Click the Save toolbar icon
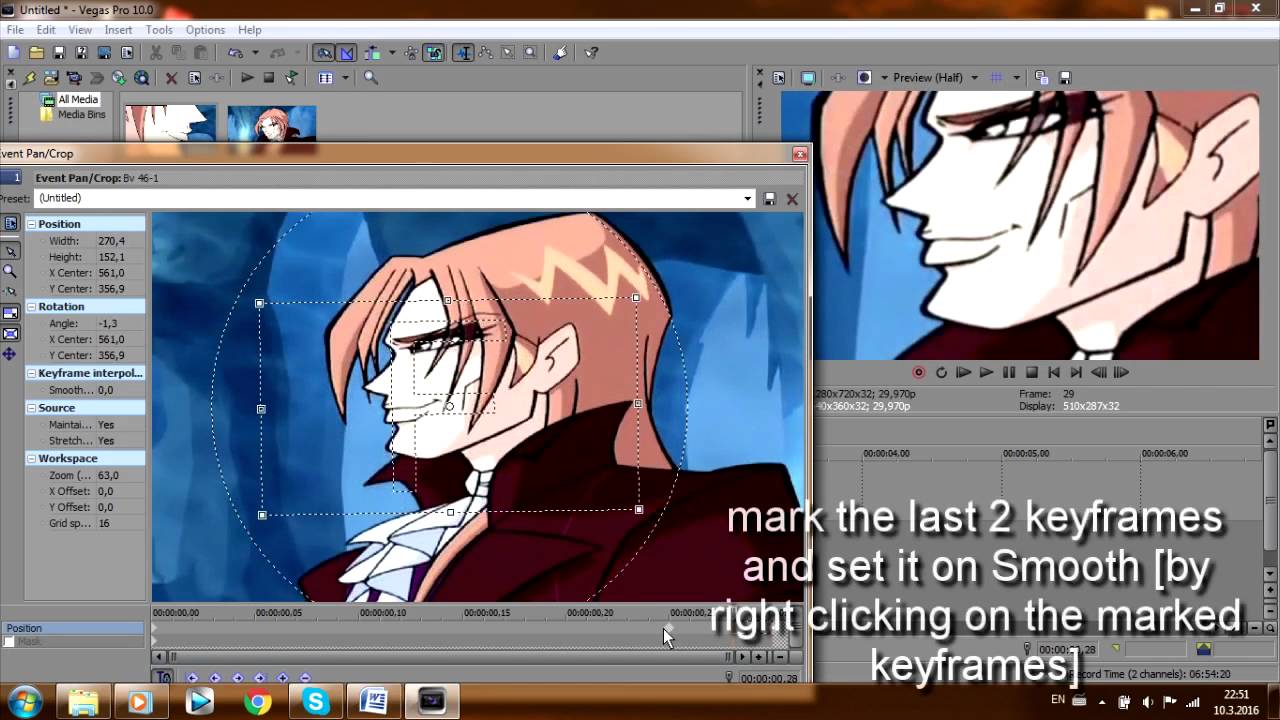Screen dimensions: 1280x720 [59, 52]
